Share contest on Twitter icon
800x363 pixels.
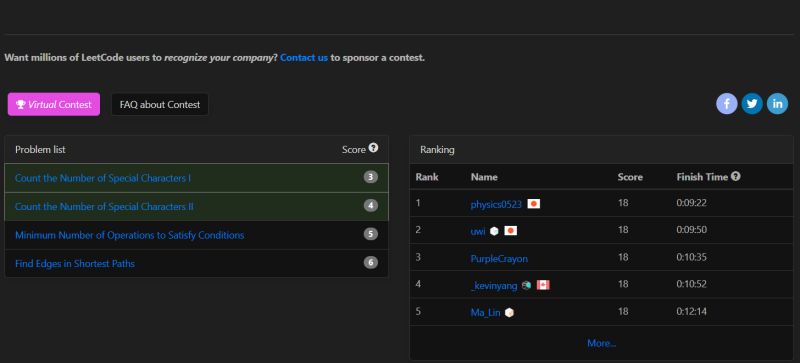click(x=752, y=104)
